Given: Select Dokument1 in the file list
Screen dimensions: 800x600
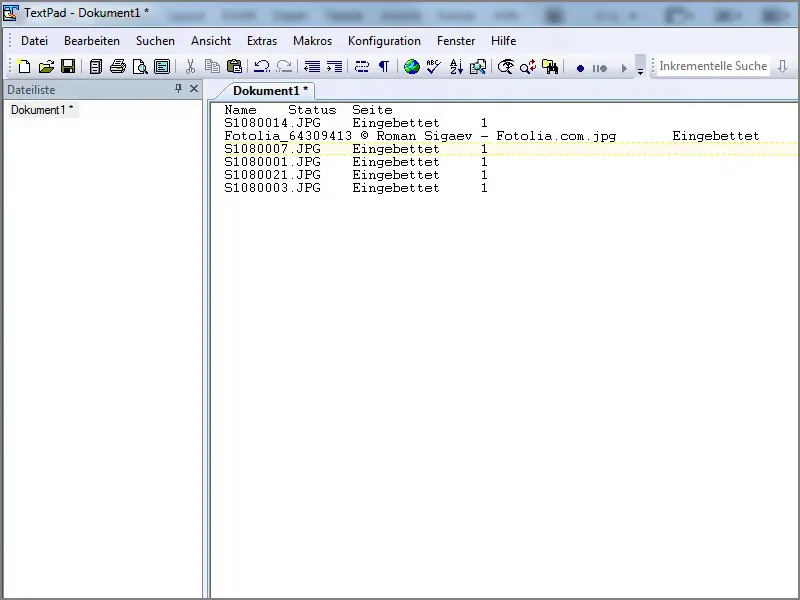Looking at the screenshot, I should (x=42, y=110).
